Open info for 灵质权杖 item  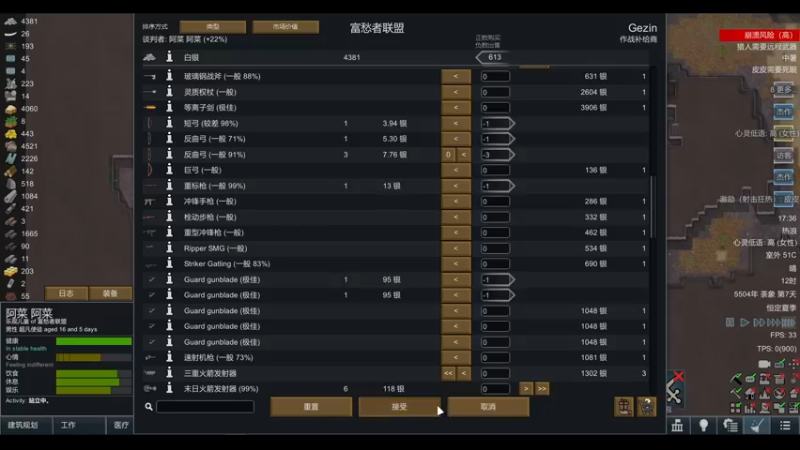pyautogui.click(x=169, y=92)
